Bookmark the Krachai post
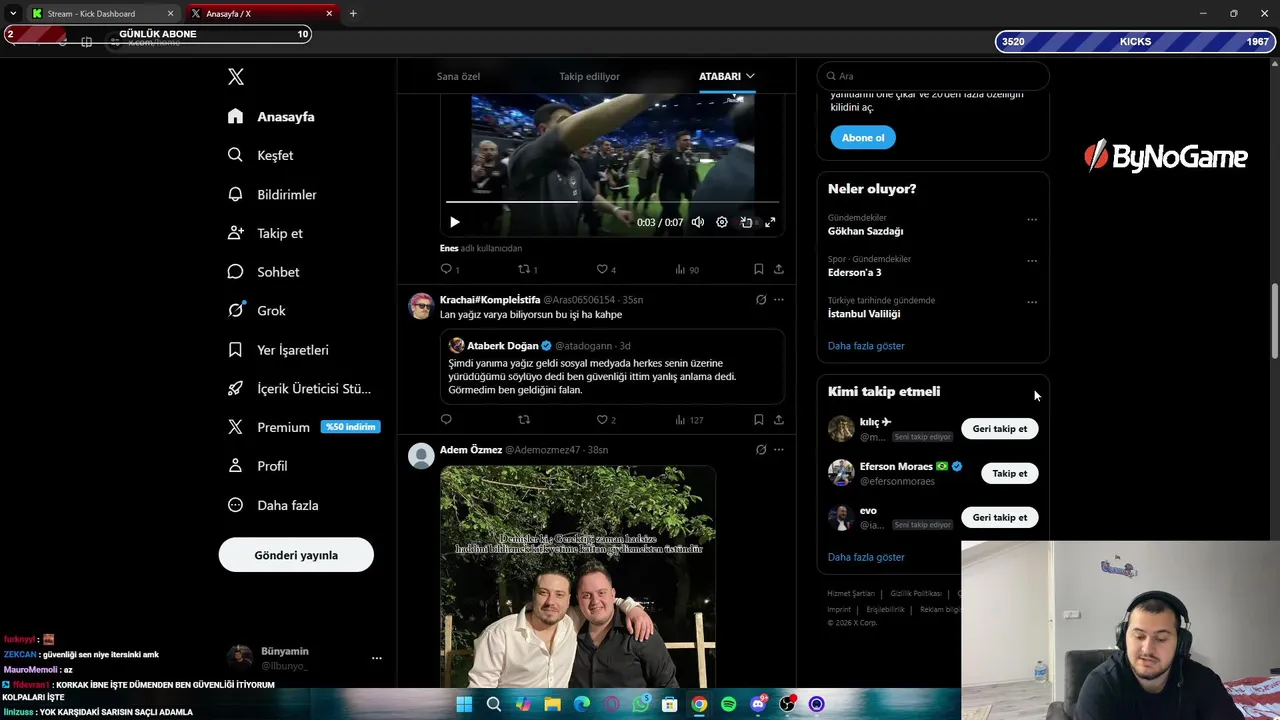 click(x=759, y=420)
